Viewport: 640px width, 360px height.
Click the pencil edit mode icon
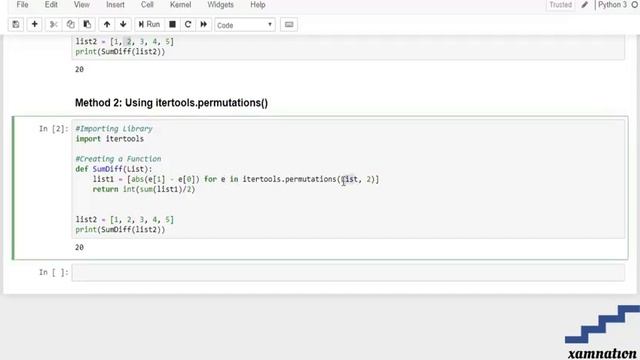[x=585, y=5]
